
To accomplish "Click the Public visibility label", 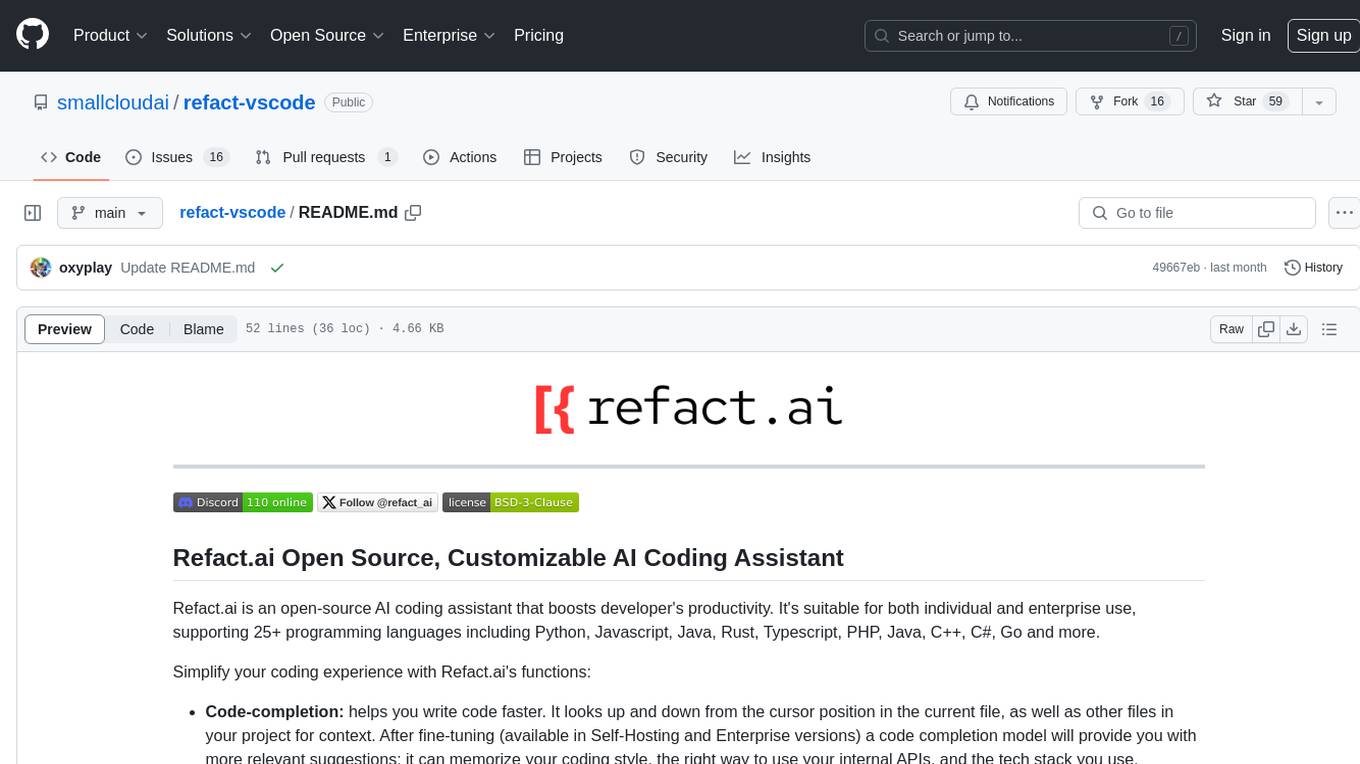I will tap(348, 102).
